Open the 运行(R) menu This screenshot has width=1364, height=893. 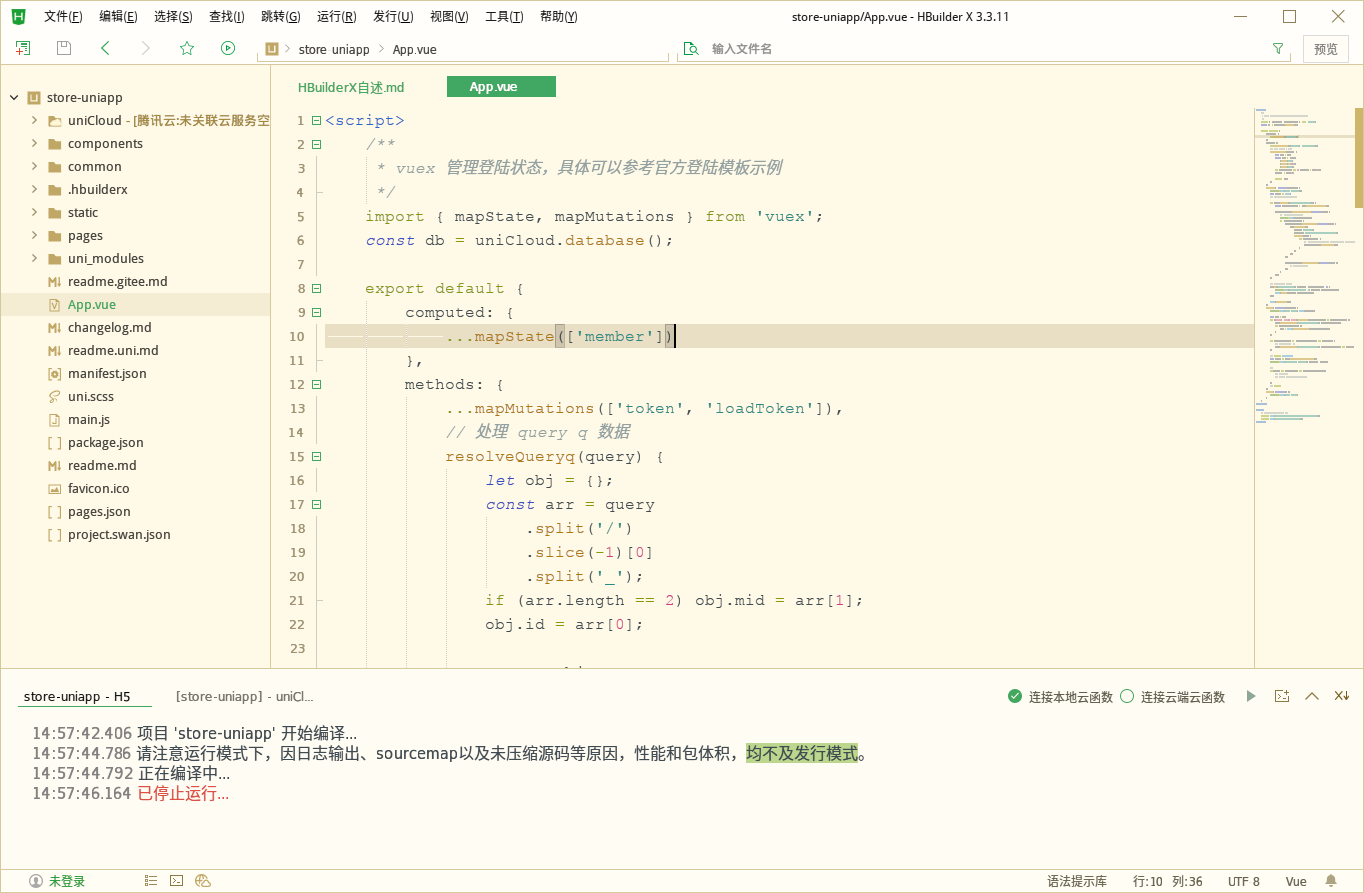[x=336, y=16]
